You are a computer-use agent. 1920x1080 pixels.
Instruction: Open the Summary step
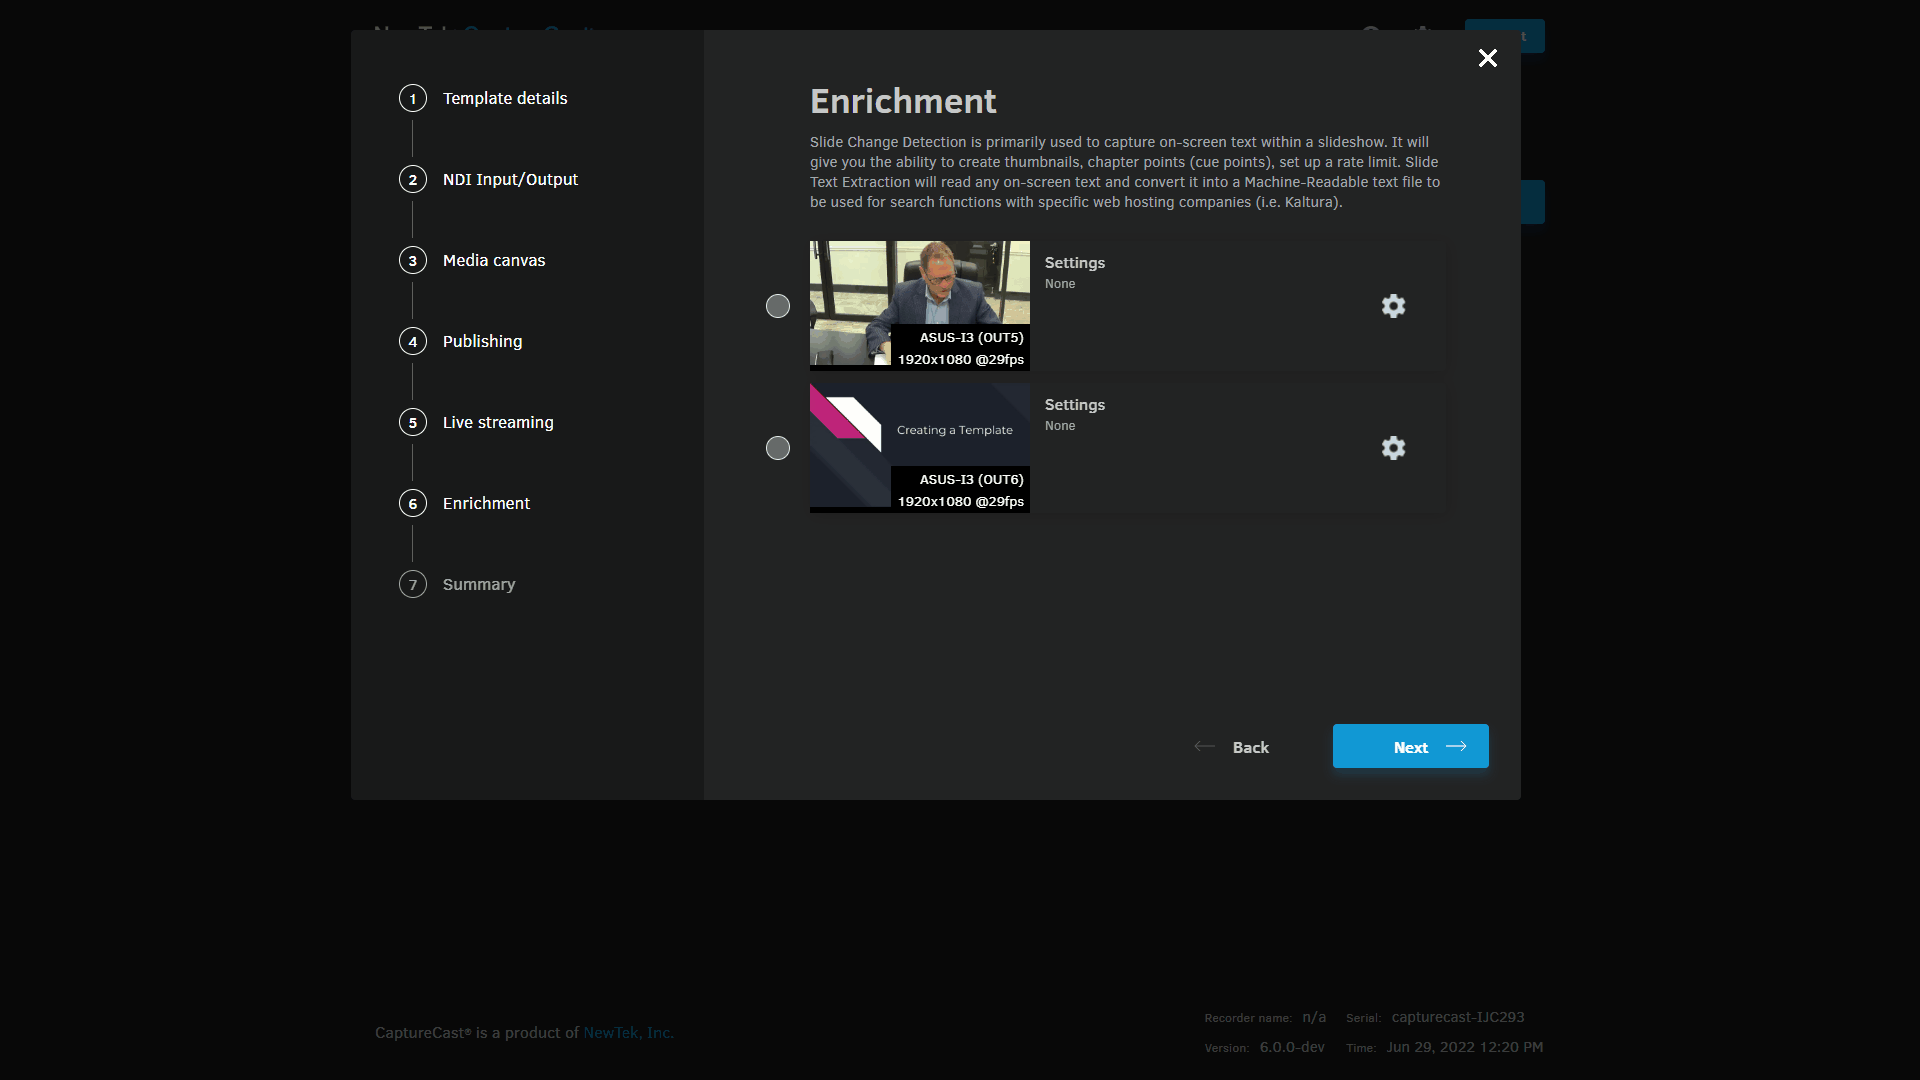[479, 584]
